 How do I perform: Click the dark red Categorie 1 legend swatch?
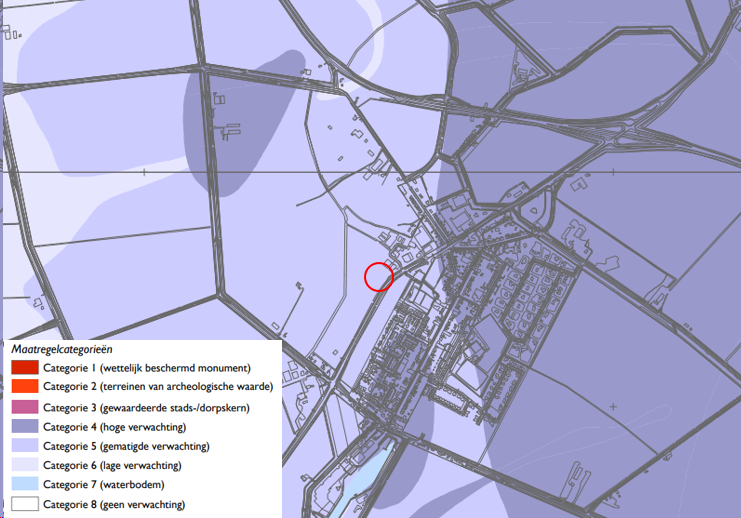(x=25, y=367)
